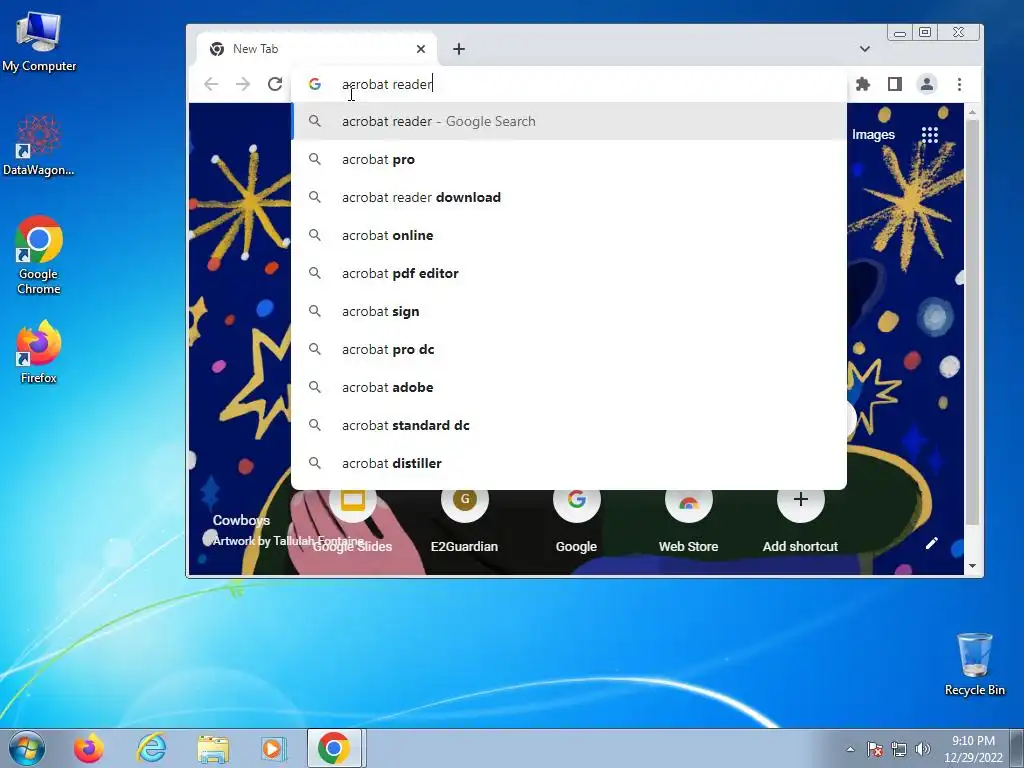
Task: Open Windows Explorer from the taskbar
Action: coord(213,748)
